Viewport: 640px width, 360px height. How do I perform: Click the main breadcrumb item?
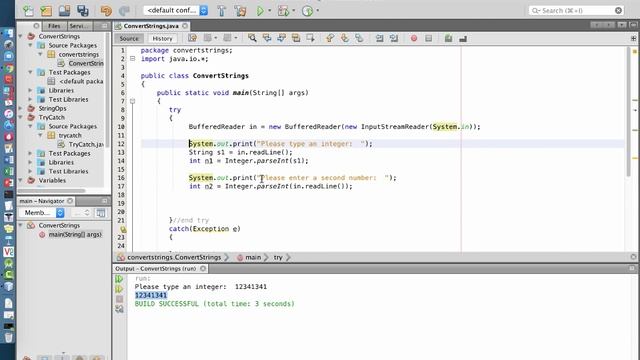(x=253, y=257)
